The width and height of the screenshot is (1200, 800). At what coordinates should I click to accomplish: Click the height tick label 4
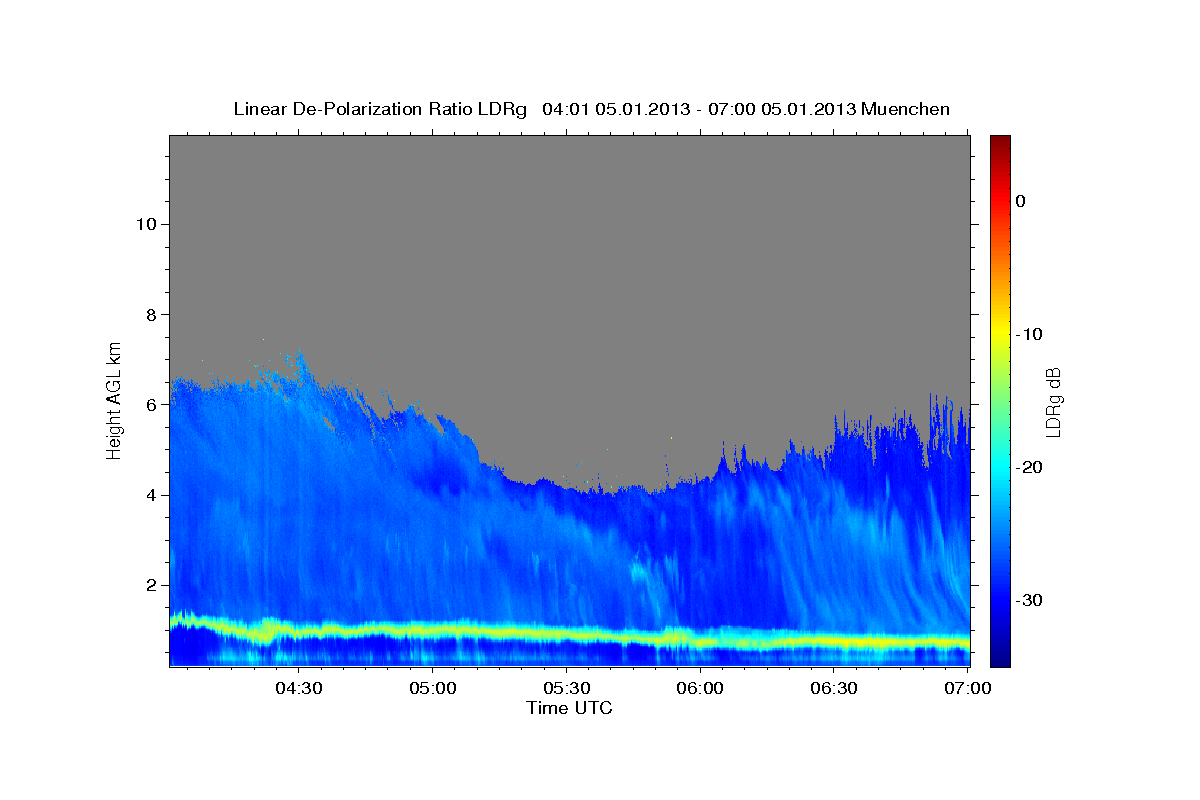click(x=149, y=495)
